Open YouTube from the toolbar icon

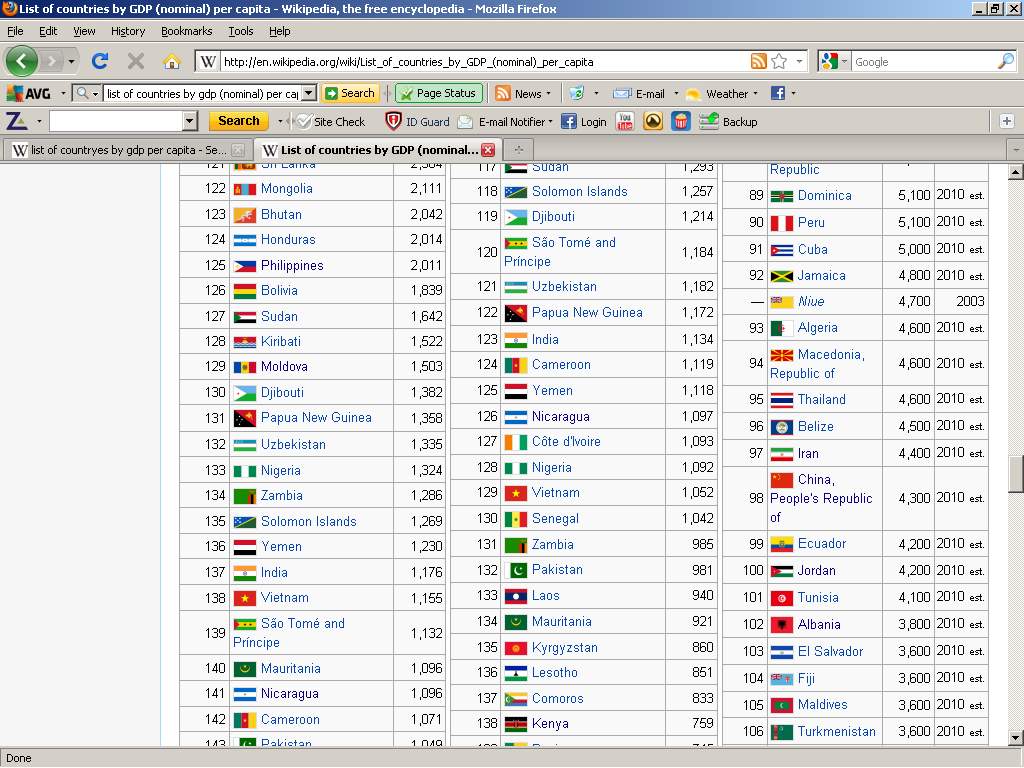click(x=625, y=121)
